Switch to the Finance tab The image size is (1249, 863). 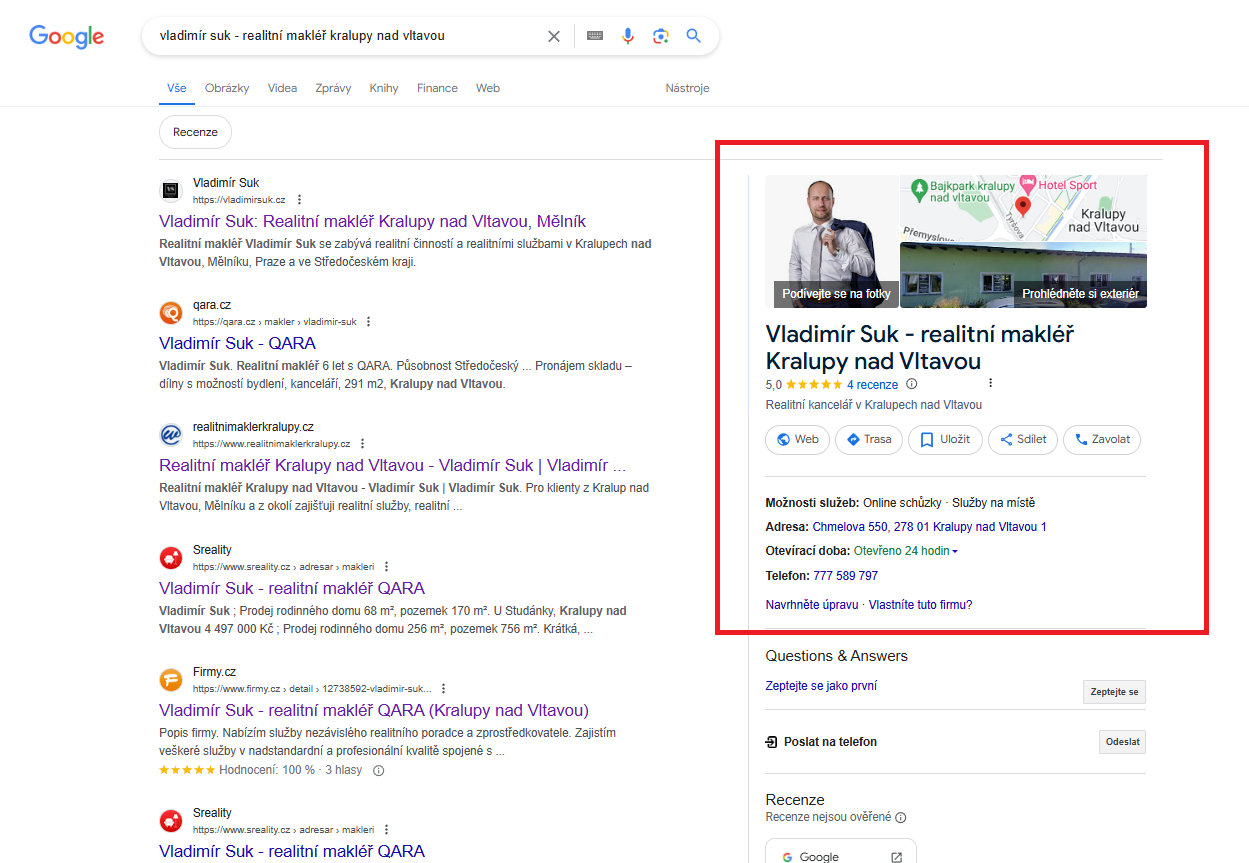437,88
